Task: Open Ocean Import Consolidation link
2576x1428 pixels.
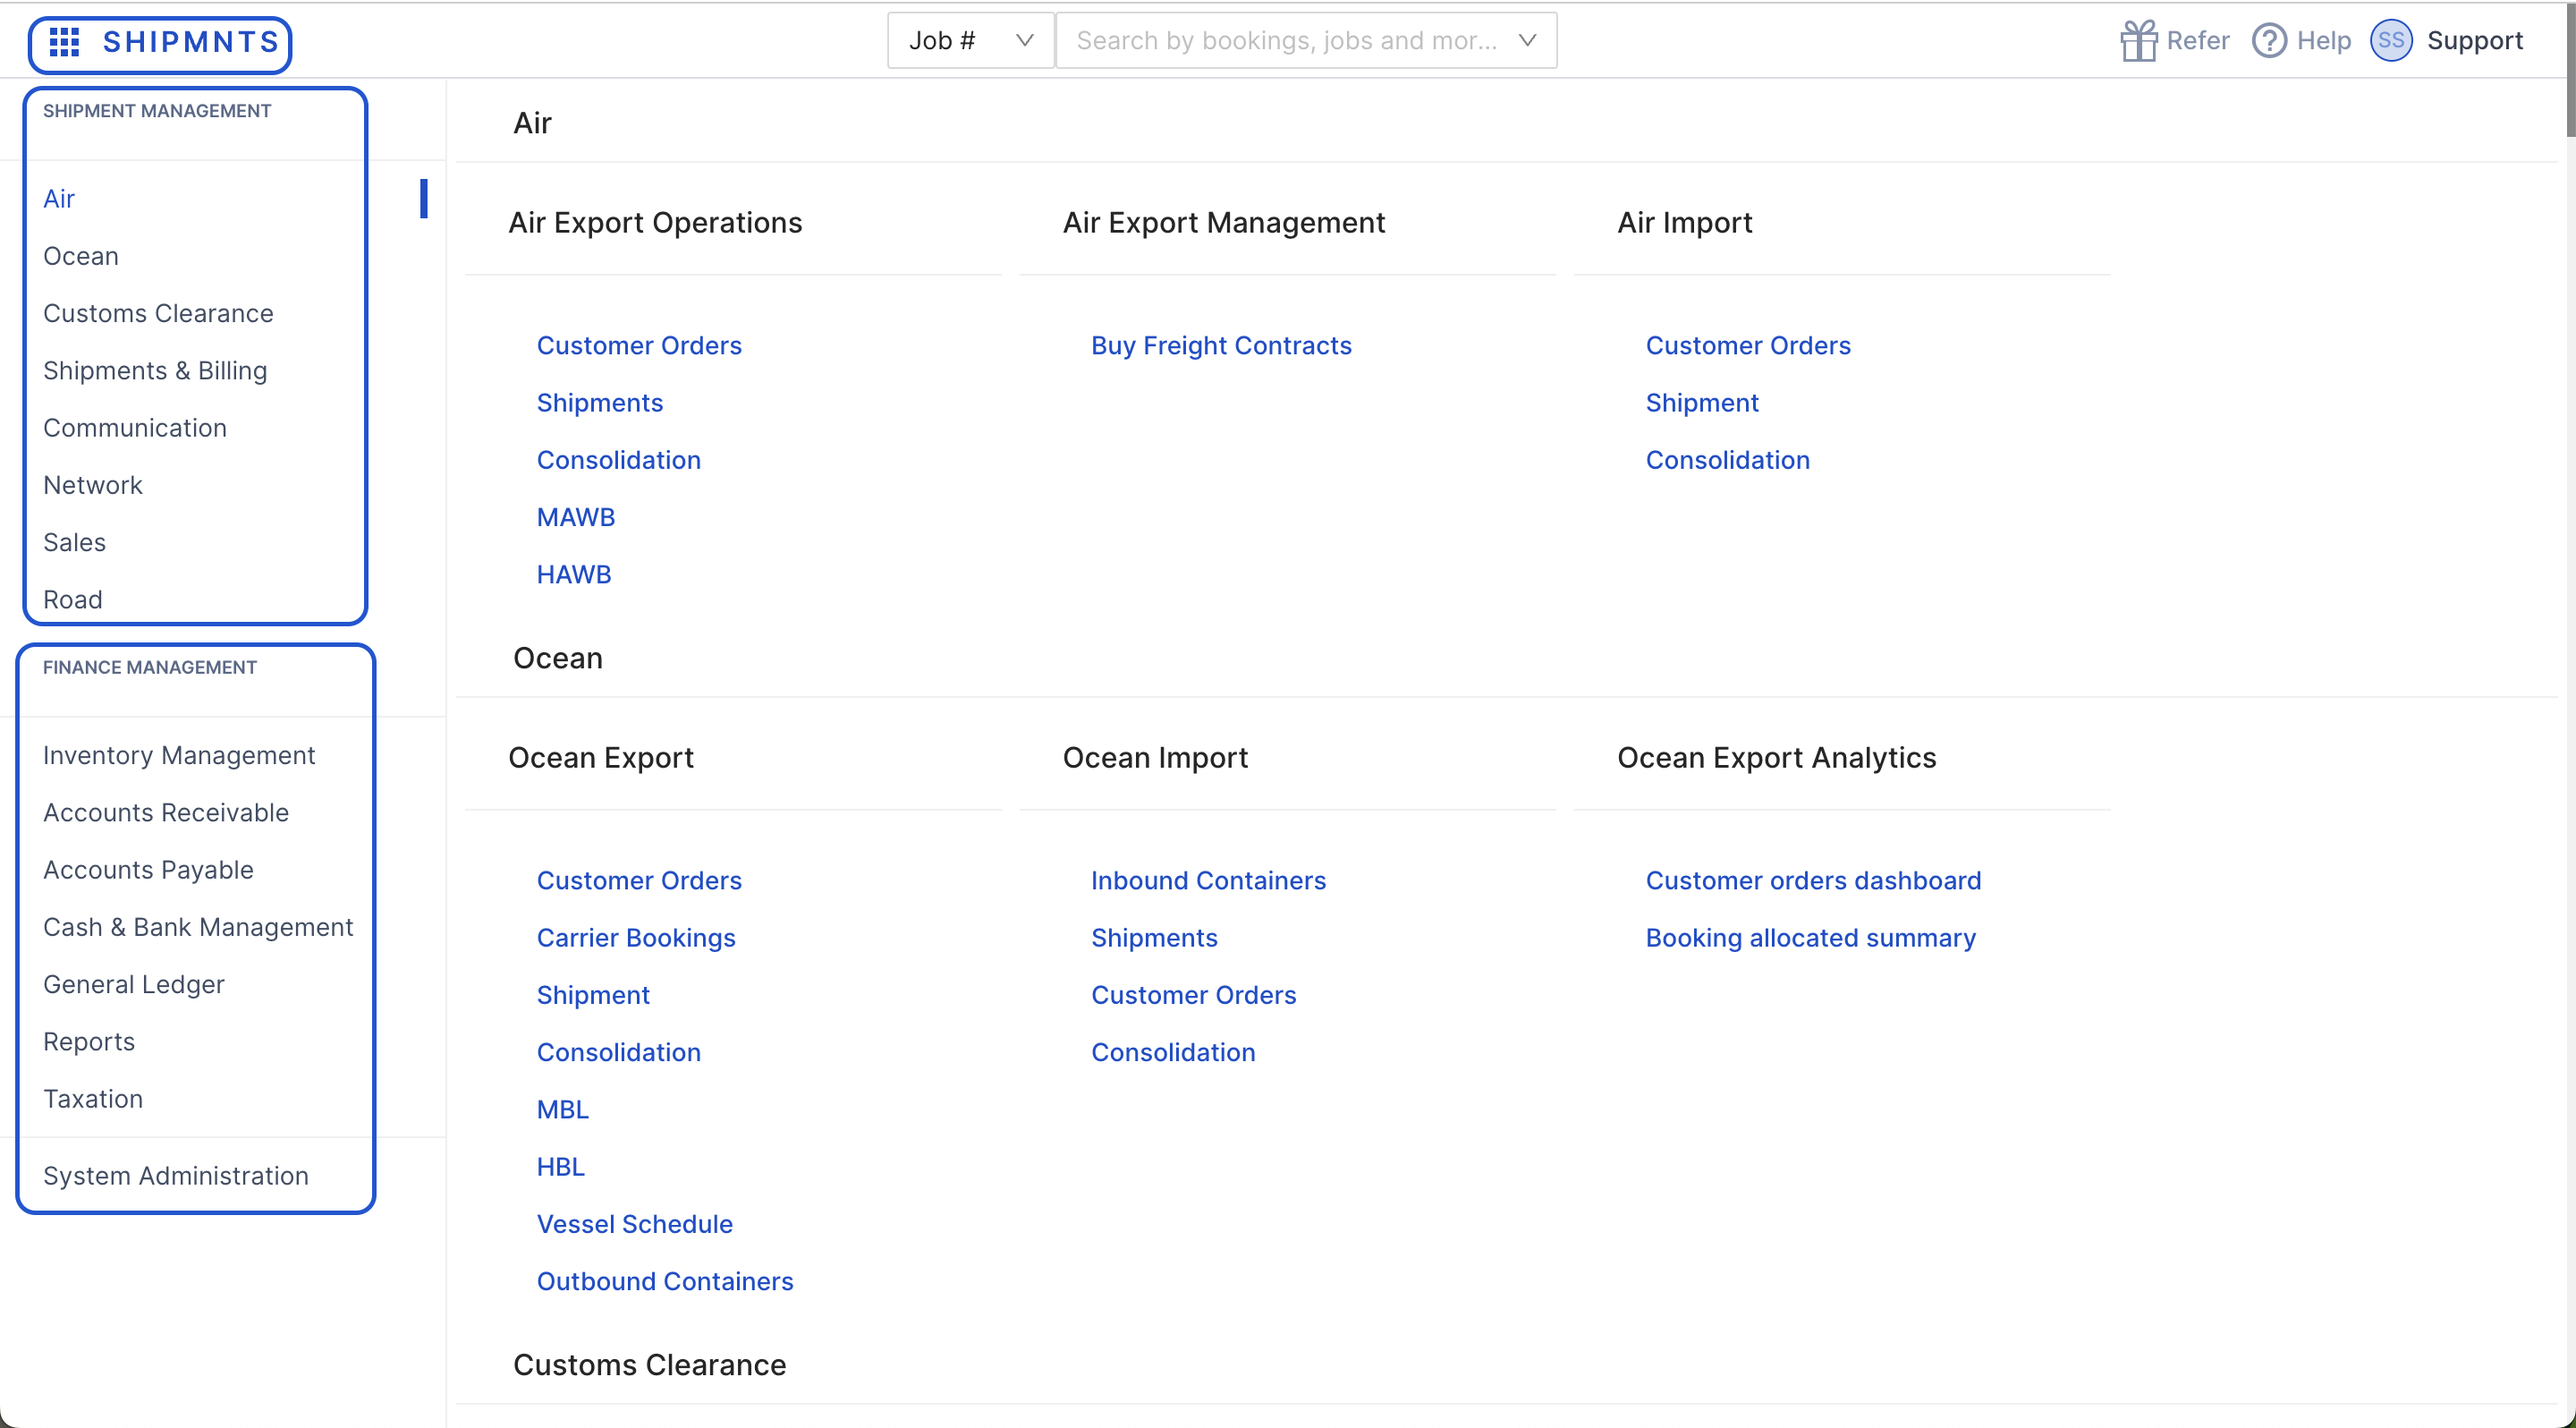Action: click(x=1173, y=1052)
